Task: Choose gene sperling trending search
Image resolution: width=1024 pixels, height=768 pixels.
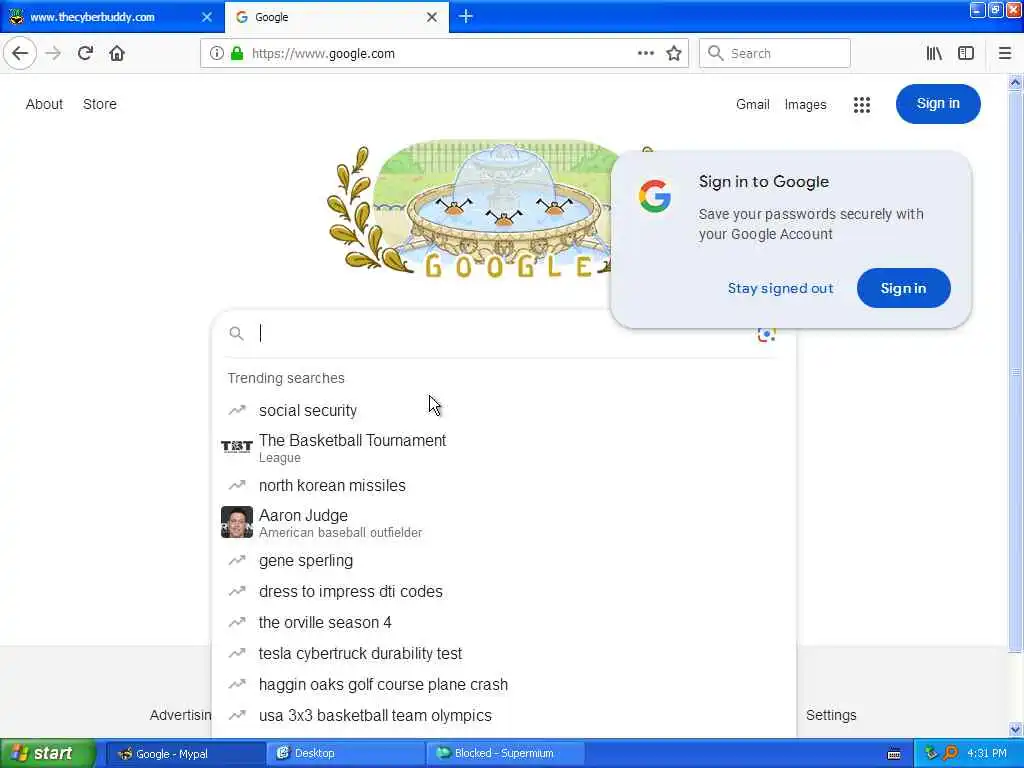Action: coord(503,560)
